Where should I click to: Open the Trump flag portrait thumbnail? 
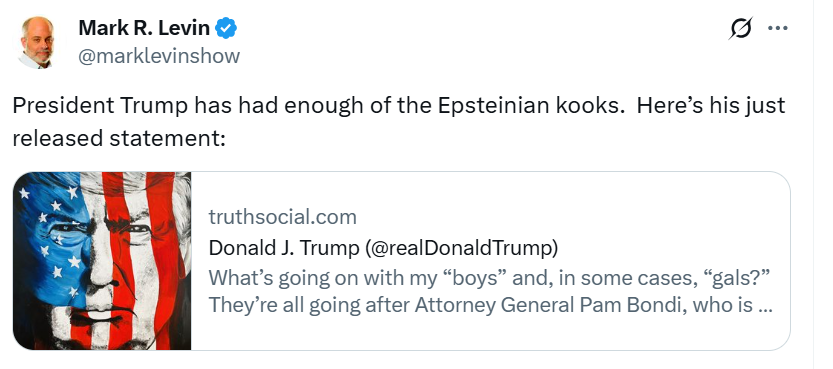click(x=102, y=261)
